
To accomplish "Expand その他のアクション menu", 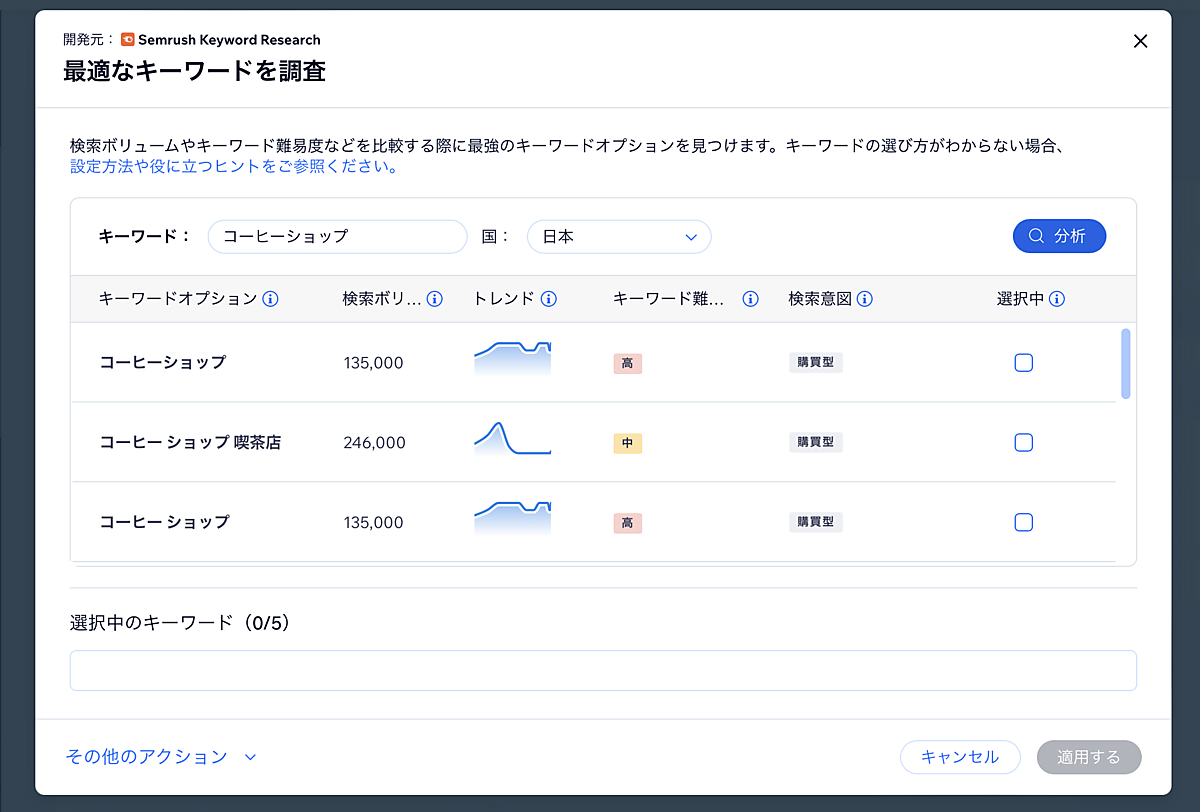I will (x=160, y=757).
